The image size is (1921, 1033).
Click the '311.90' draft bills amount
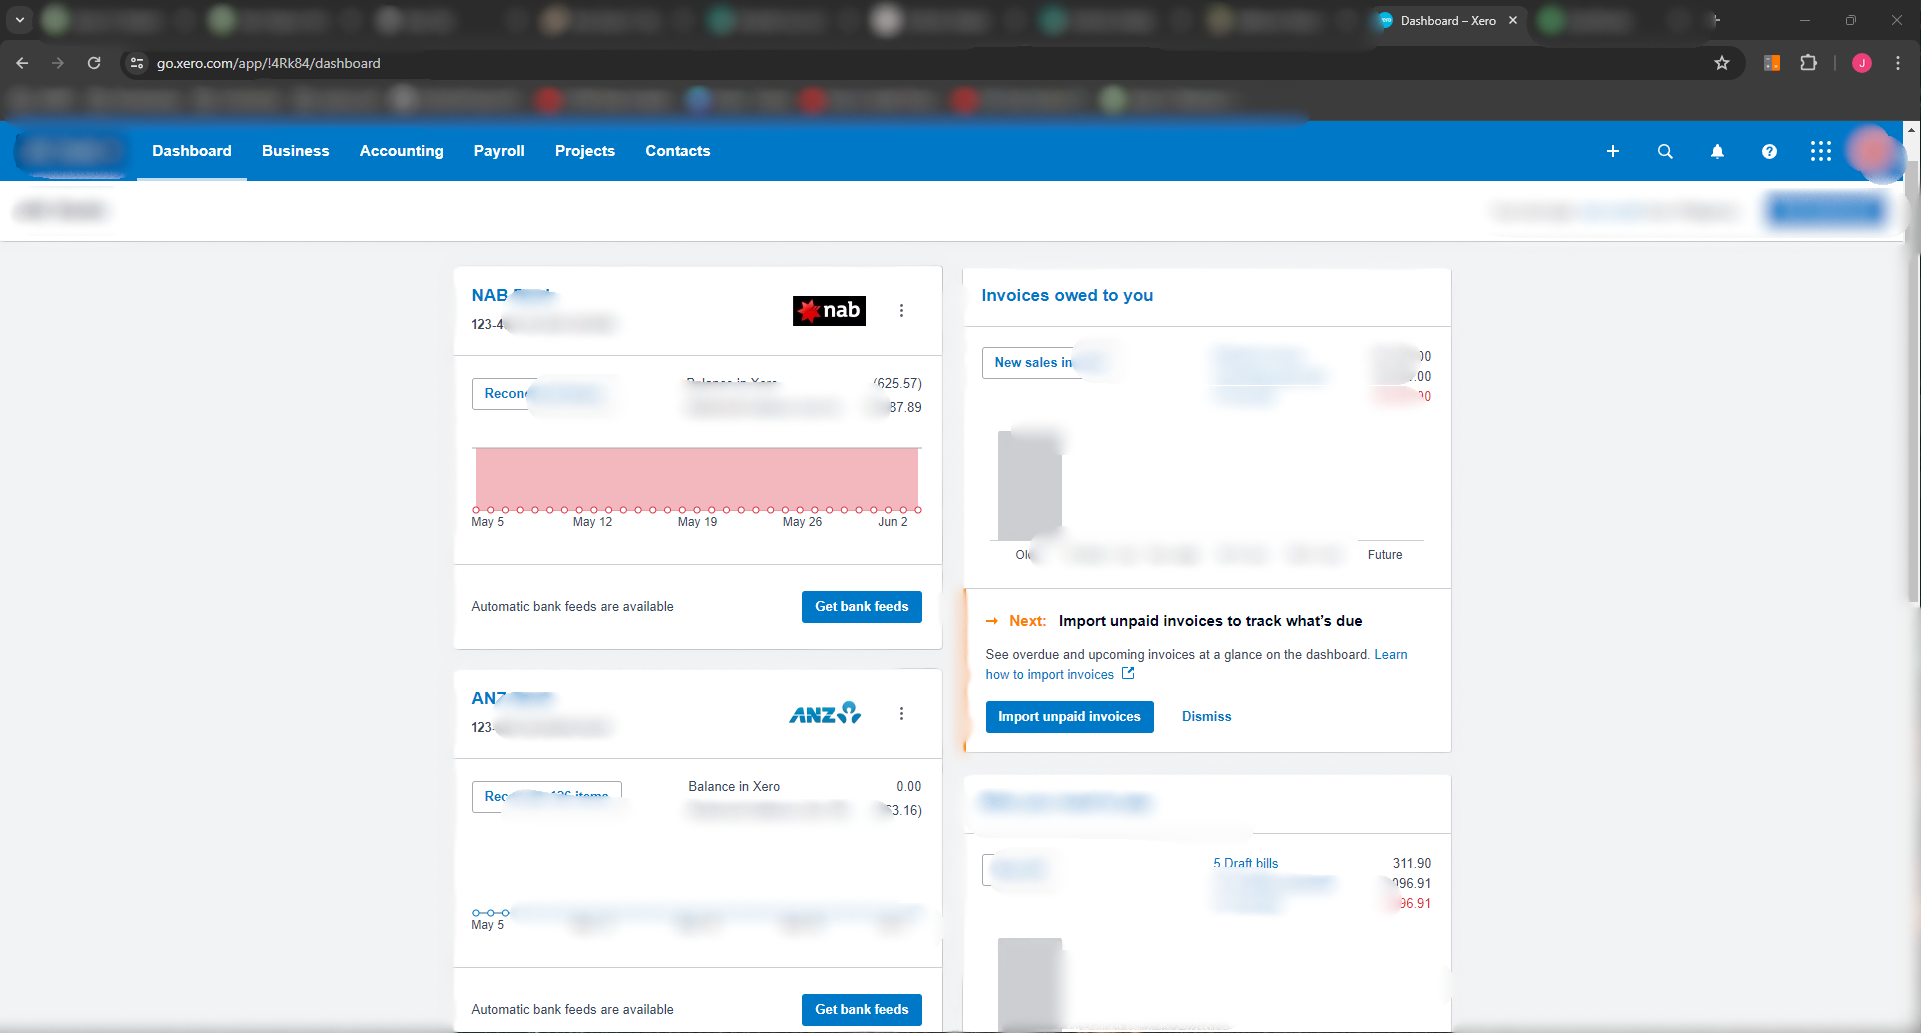pyautogui.click(x=1412, y=864)
